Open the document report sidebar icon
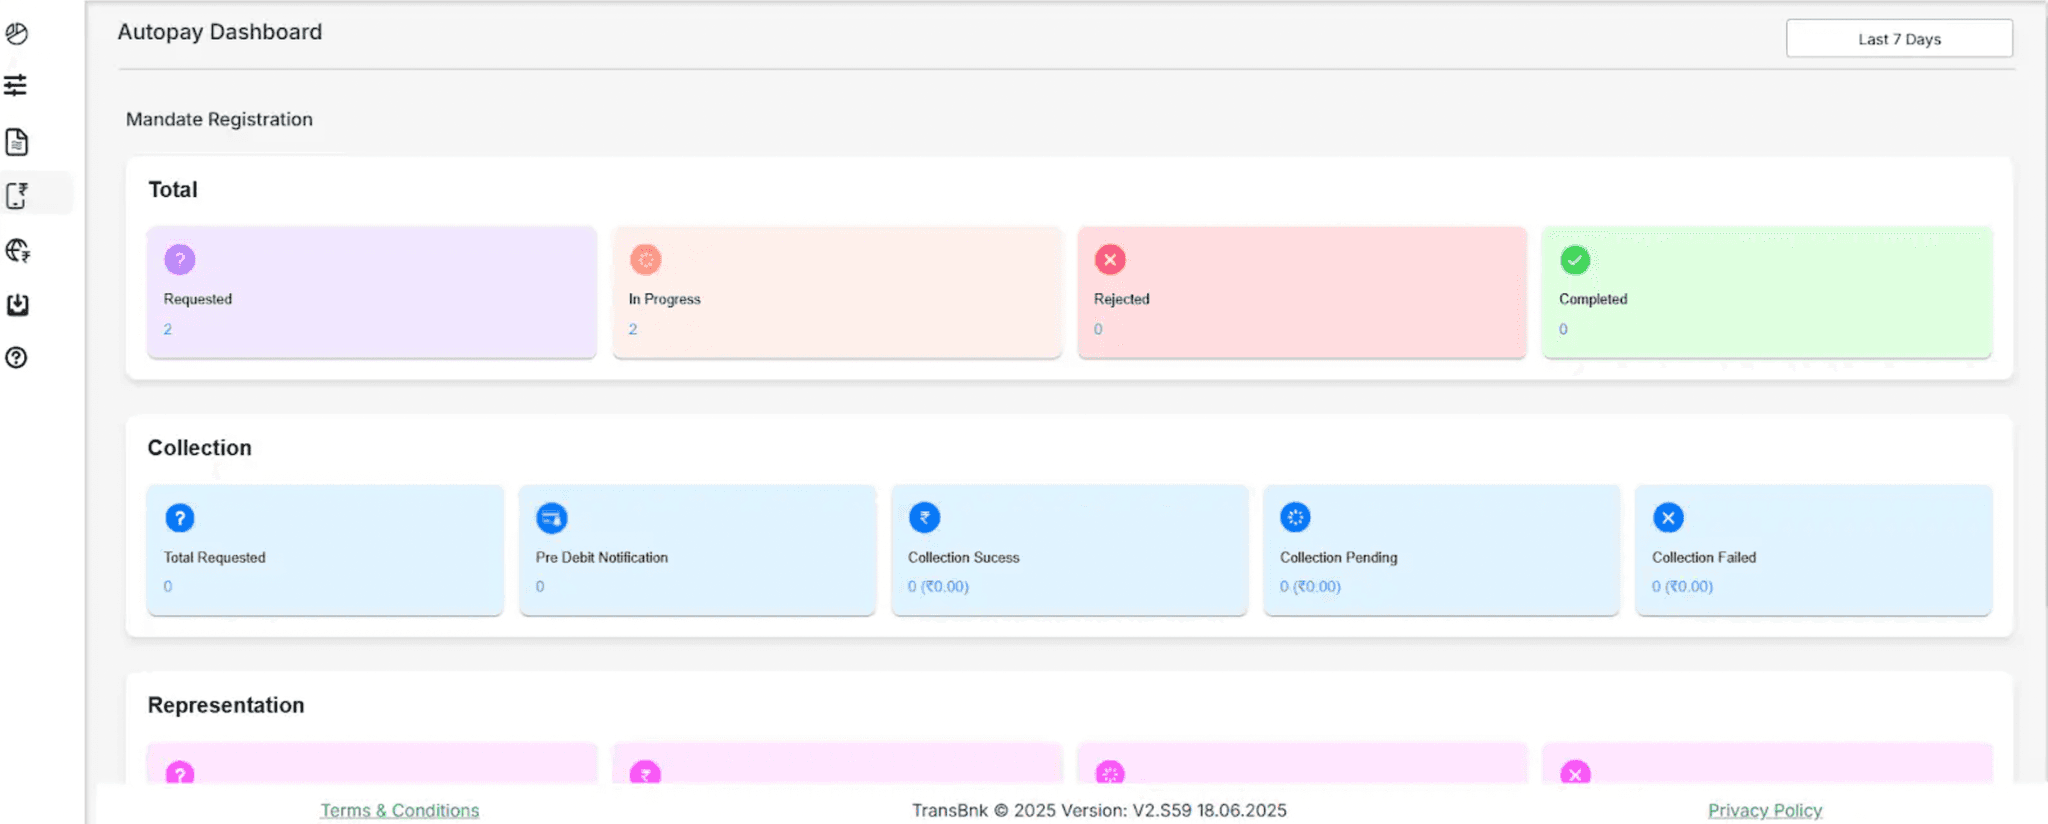 17,142
